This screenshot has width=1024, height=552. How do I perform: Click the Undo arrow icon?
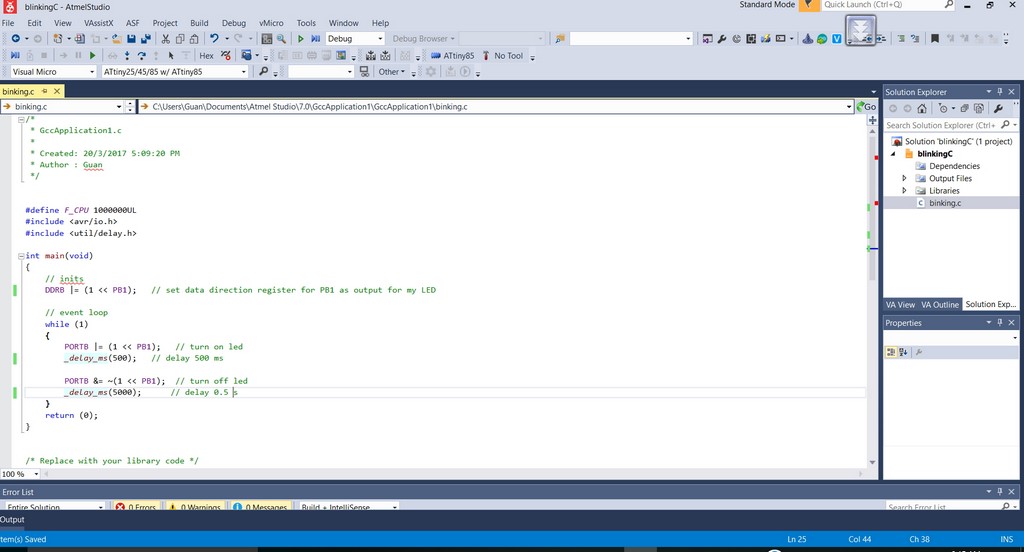(214, 39)
